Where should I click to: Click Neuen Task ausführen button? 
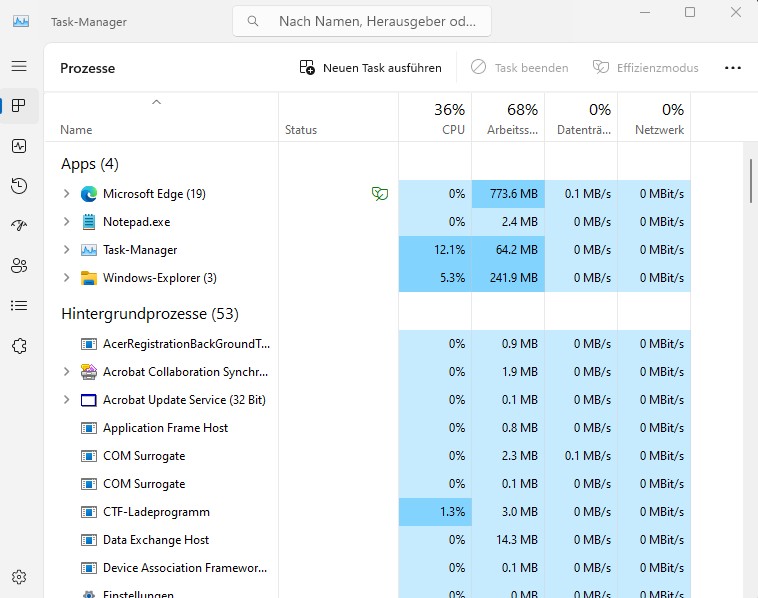(370, 68)
